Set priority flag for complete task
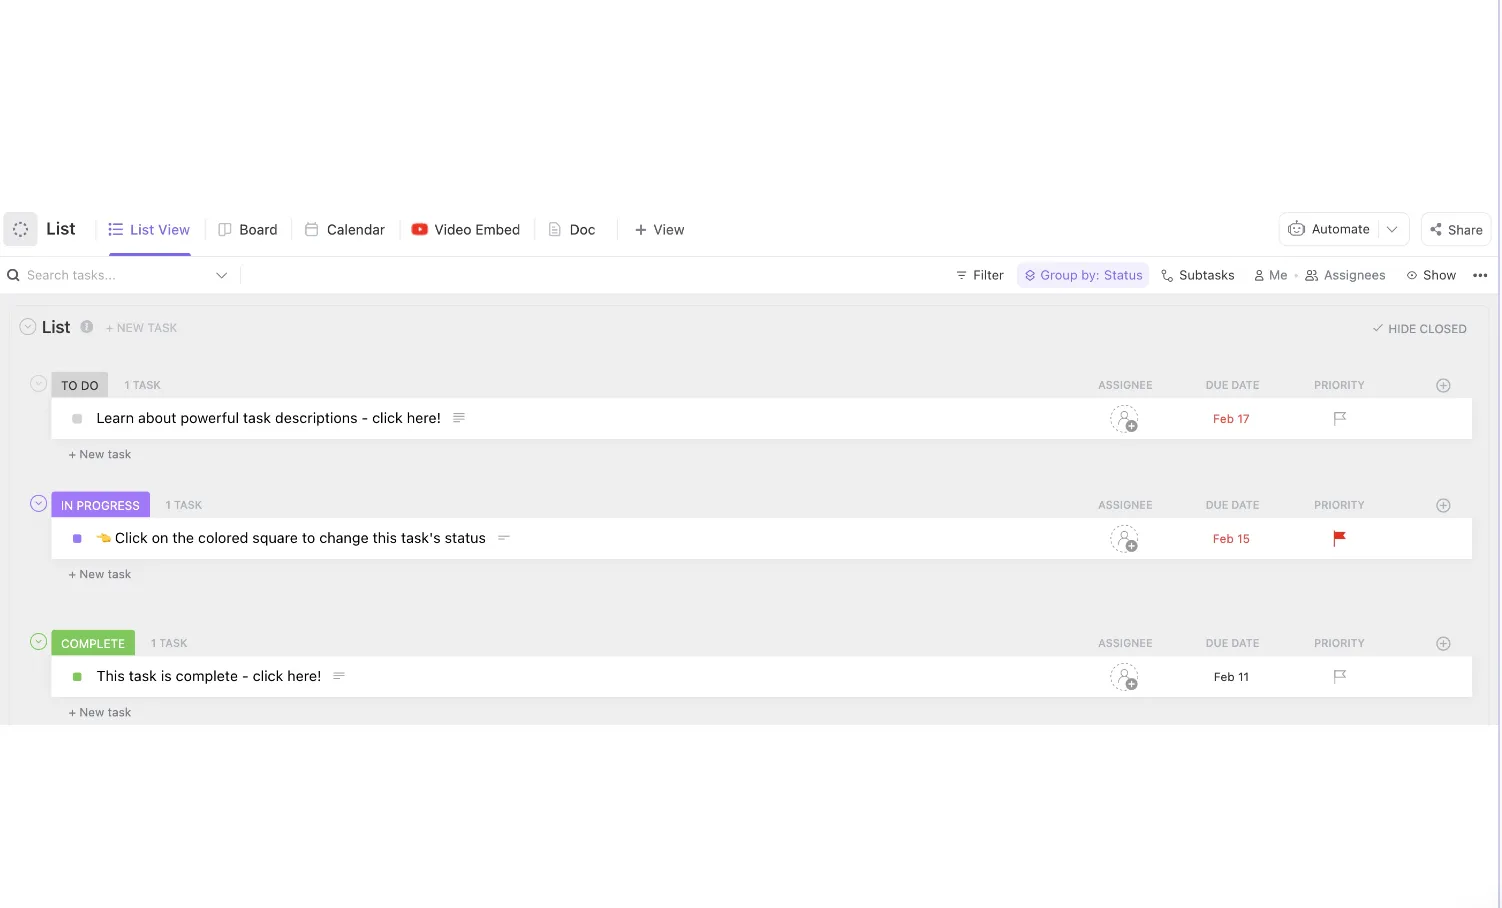Image resolution: width=1502 pixels, height=908 pixels. (x=1340, y=676)
